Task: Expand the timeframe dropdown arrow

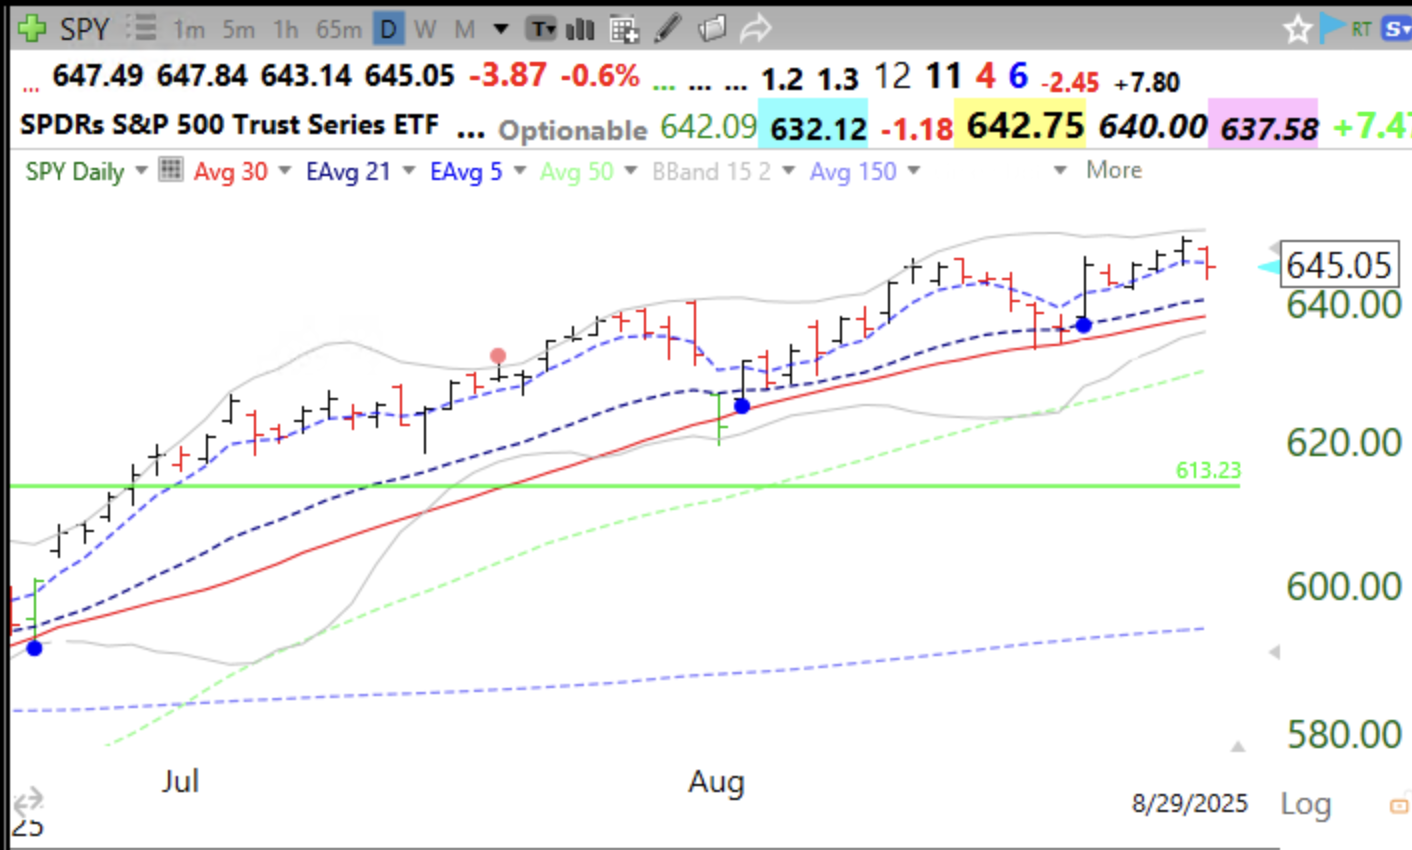Action: (501, 29)
